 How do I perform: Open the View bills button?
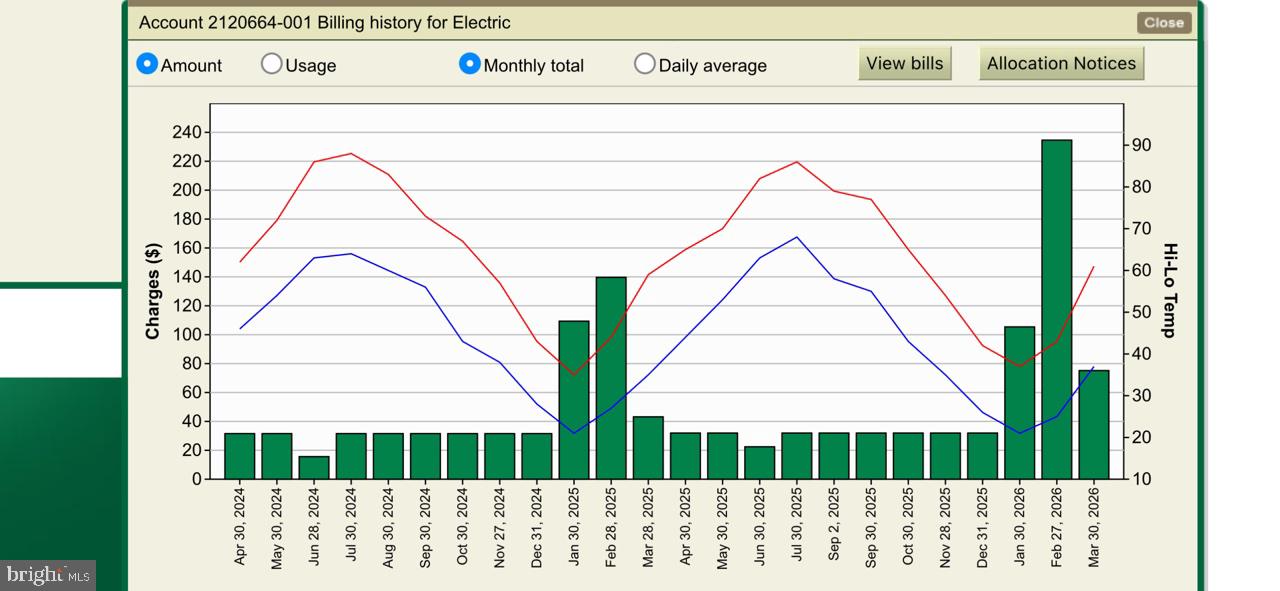(904, 63)
